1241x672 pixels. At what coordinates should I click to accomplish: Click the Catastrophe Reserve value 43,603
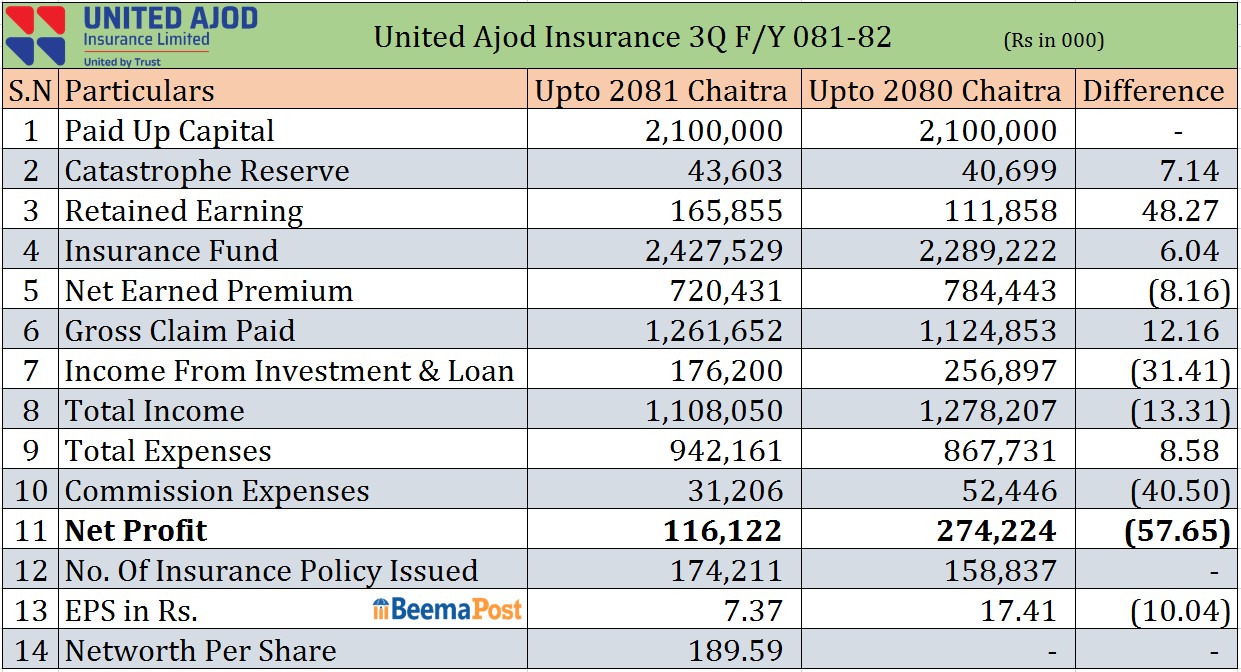pos(734,171)
